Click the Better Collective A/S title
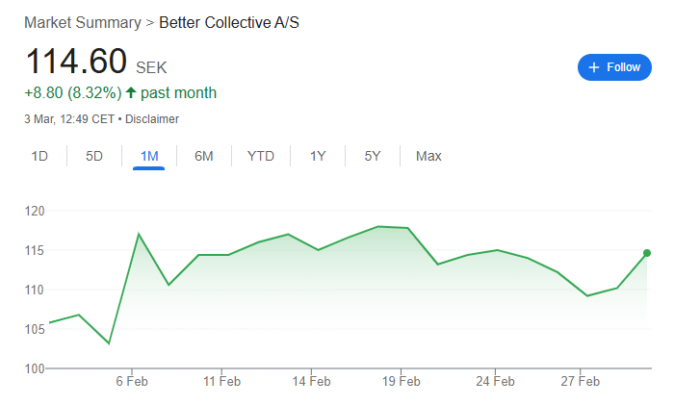The width and height of the screenshot is (700, 405). pos(229,22)
